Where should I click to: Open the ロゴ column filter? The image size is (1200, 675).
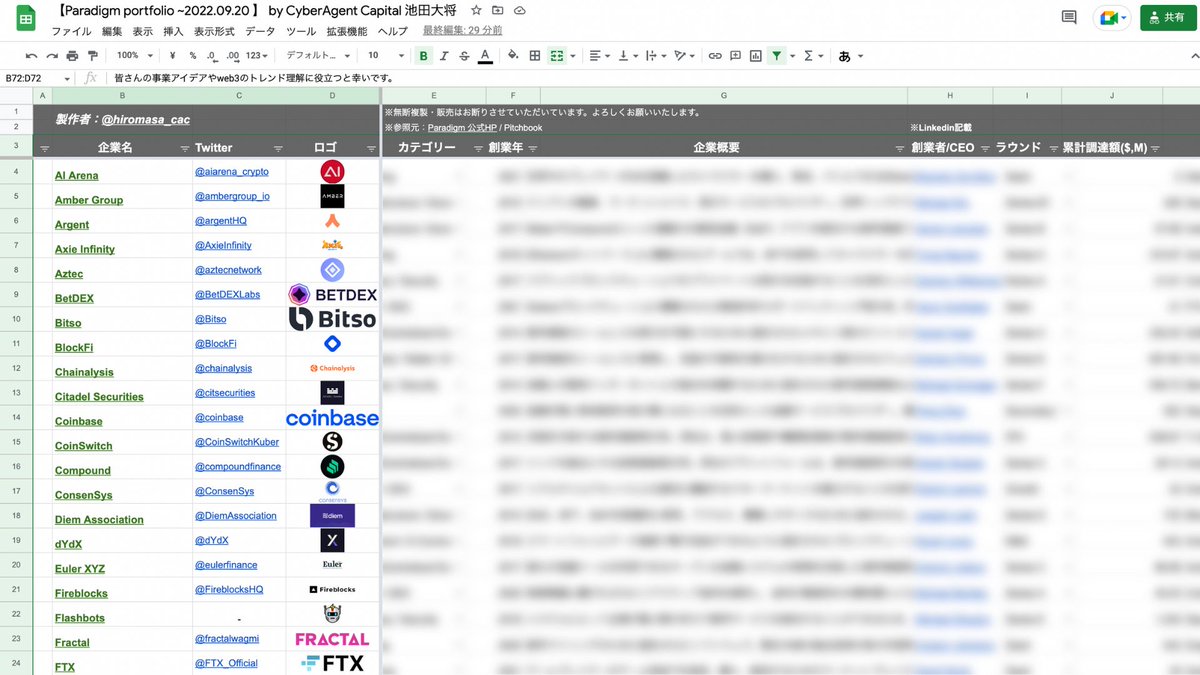click(371, 148)
